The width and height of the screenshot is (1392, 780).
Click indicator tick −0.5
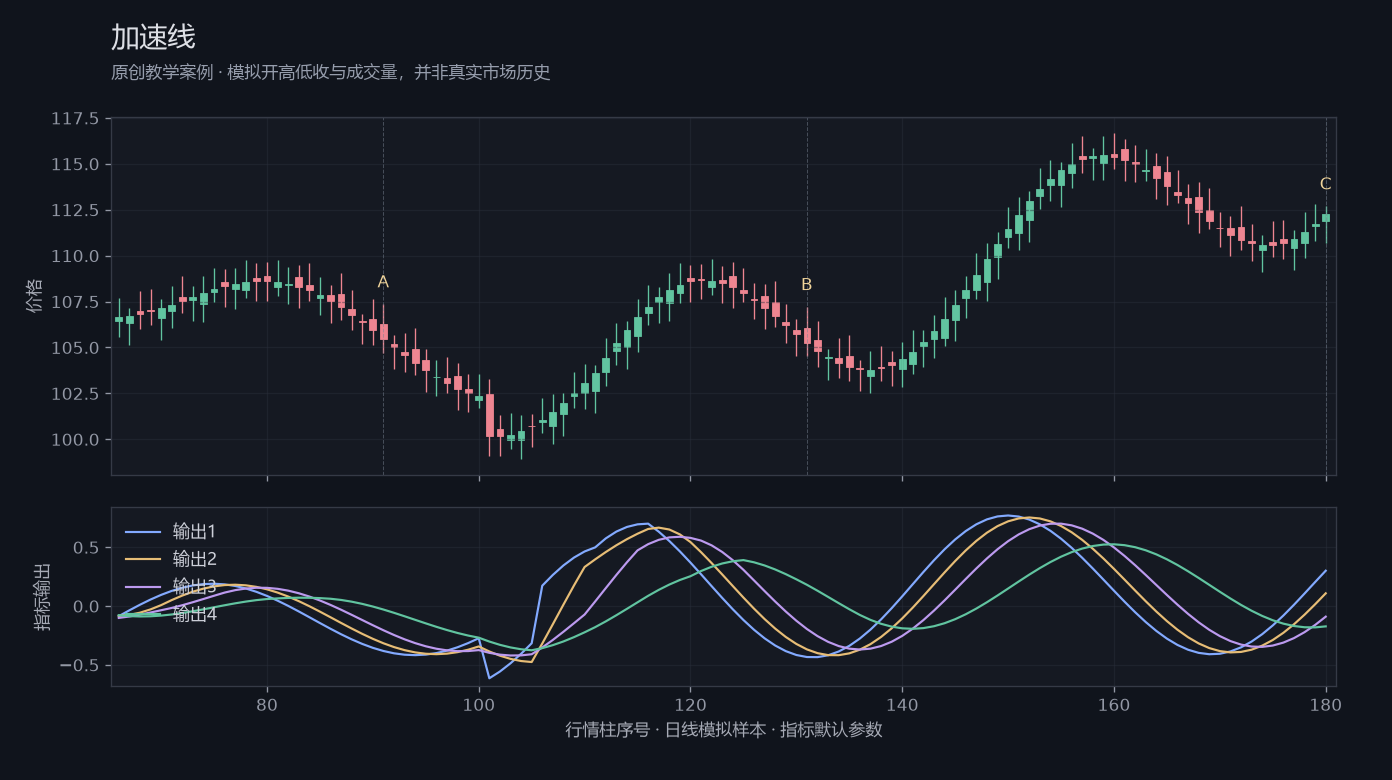[79, 666]
